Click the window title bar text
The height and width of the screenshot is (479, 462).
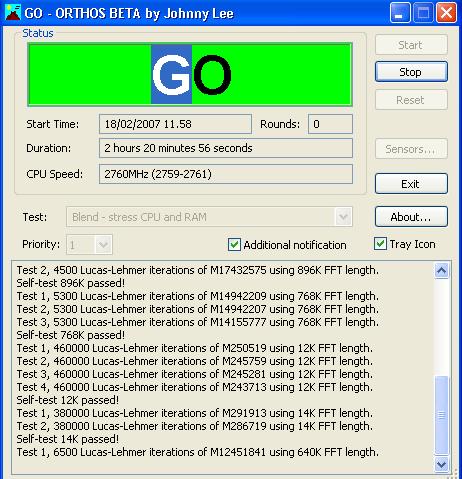pos(129,13)
